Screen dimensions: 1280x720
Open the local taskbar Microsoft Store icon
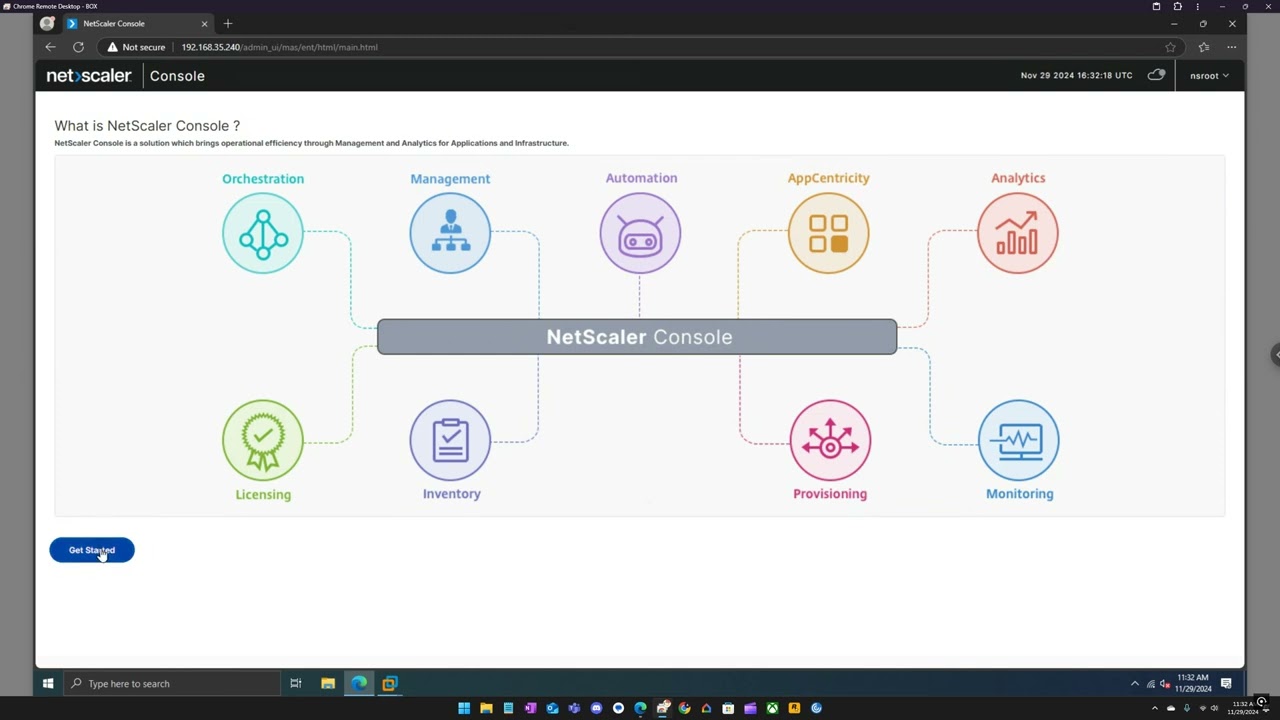(x=728, y=708)
